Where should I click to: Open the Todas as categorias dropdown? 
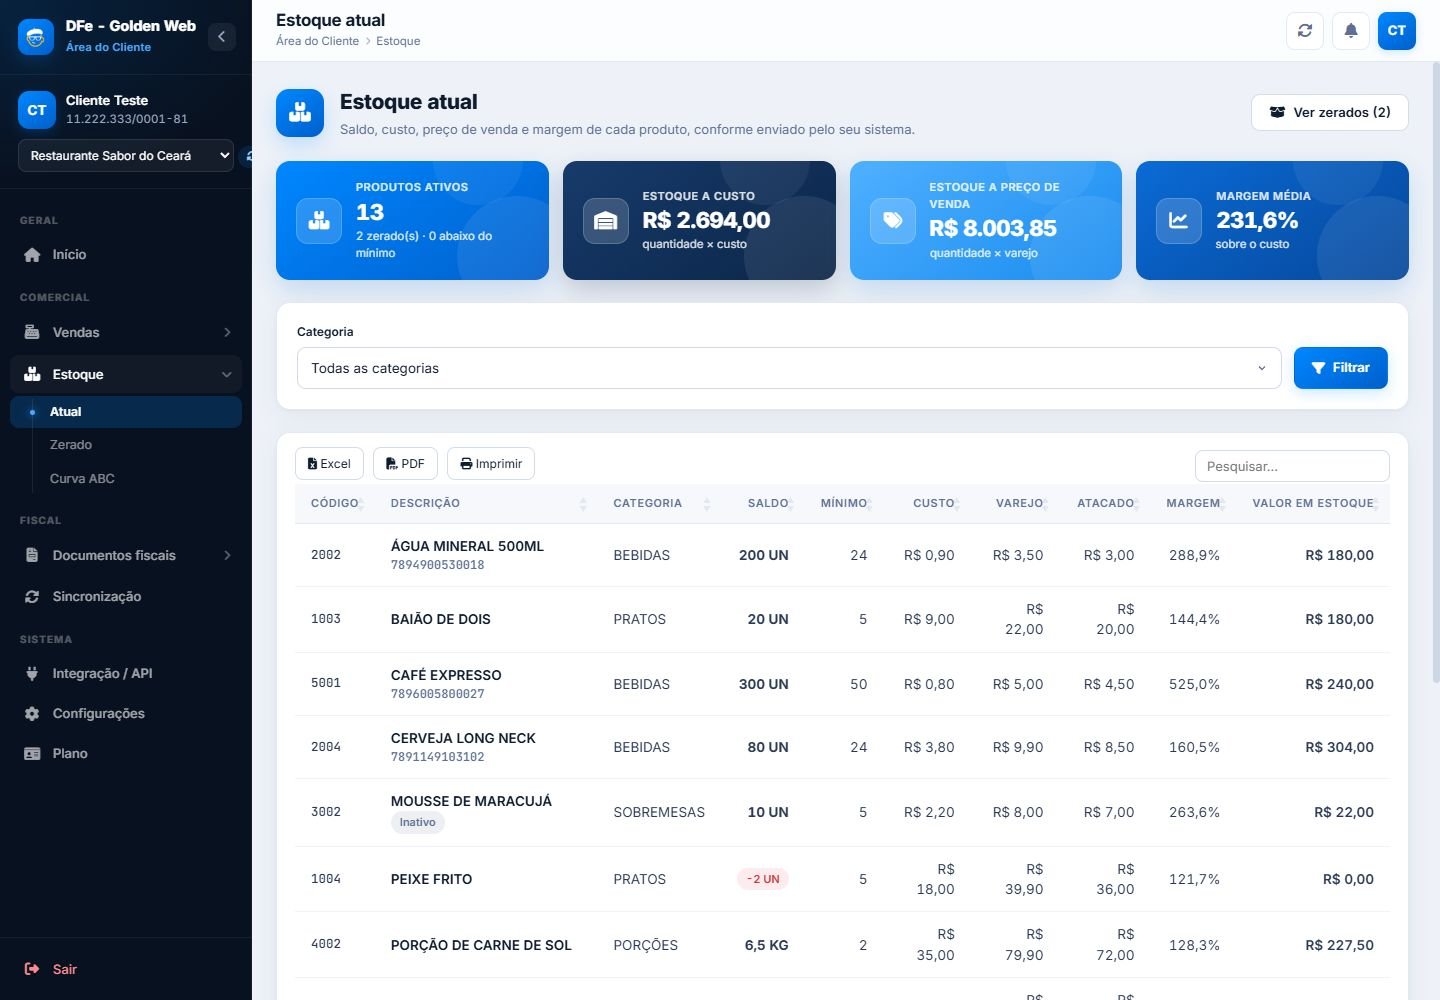click(789, 368)
